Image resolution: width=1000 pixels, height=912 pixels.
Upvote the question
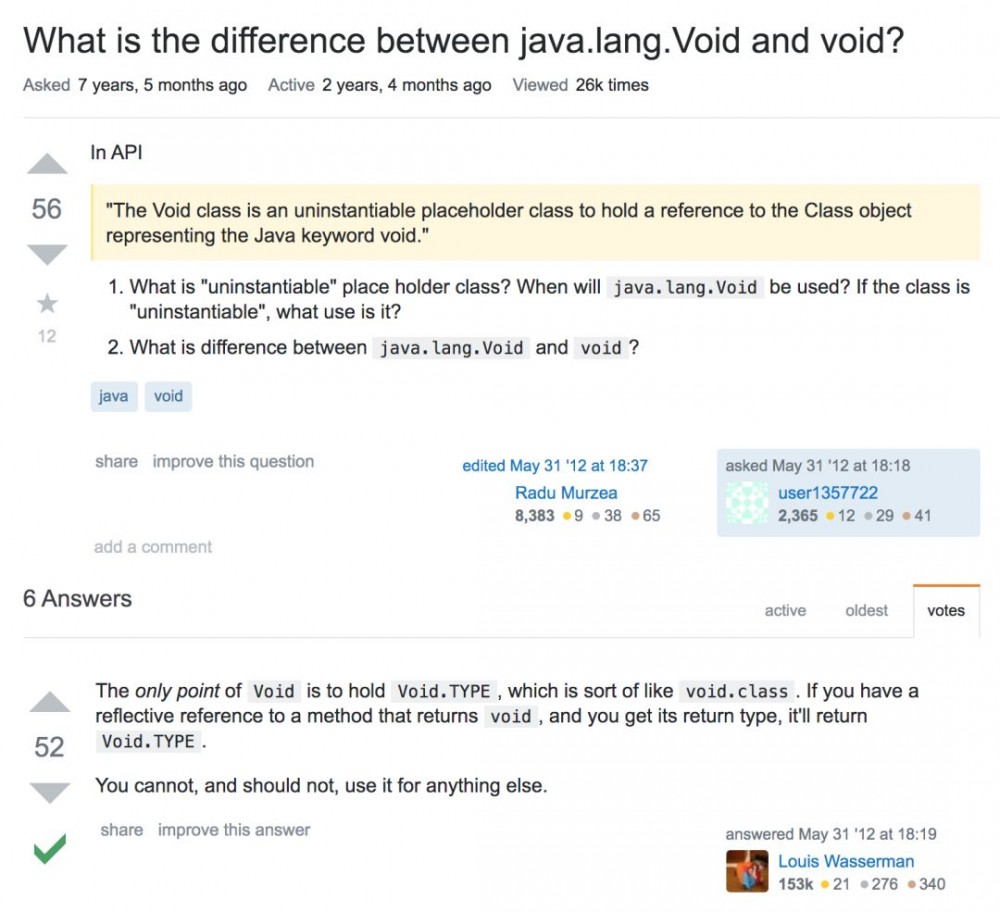(x=46, y=164)
